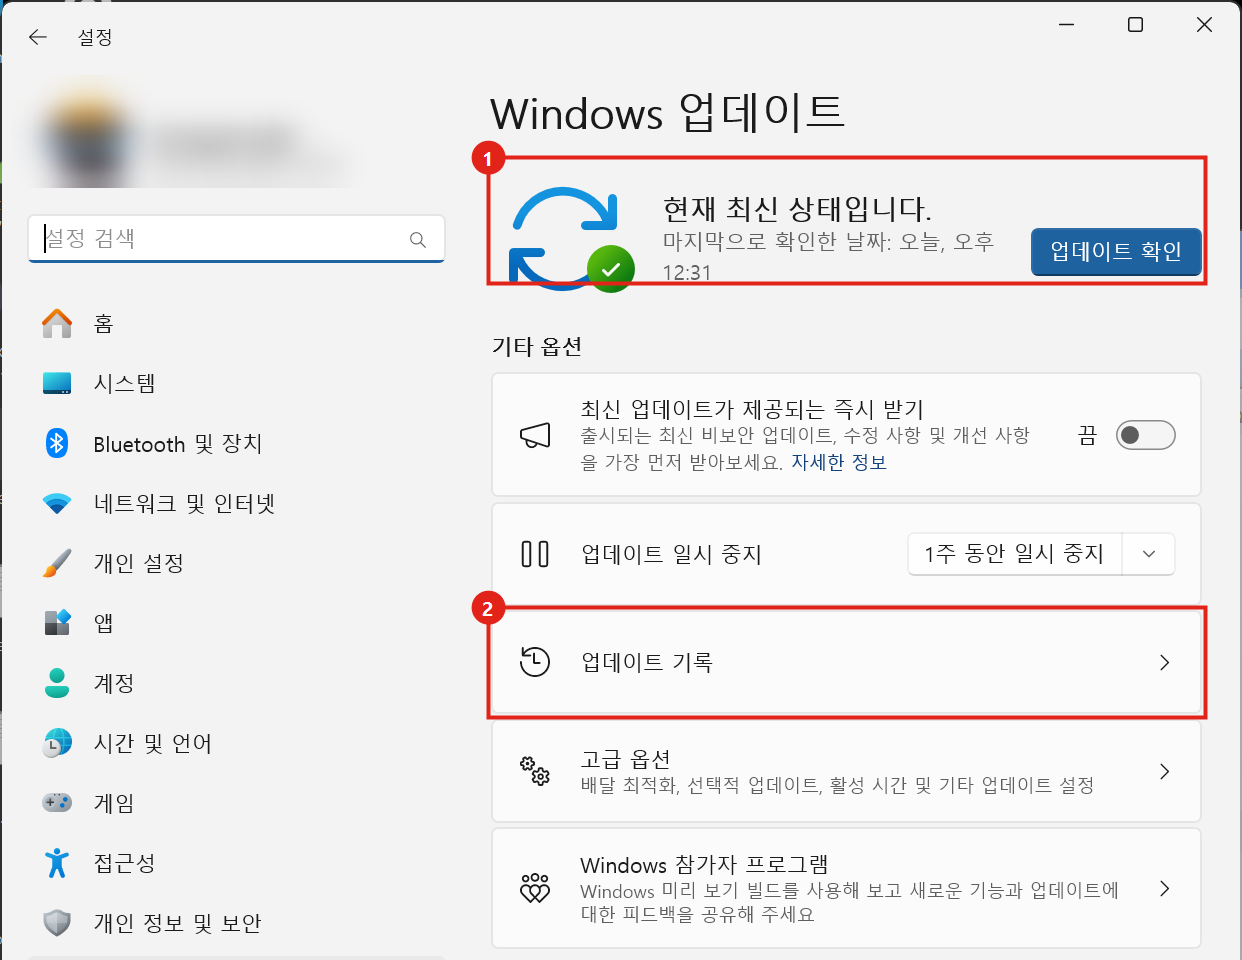The image size is (1242, 960).
Task: Select 계정 label in sidebar
Action: click(114, 683)
